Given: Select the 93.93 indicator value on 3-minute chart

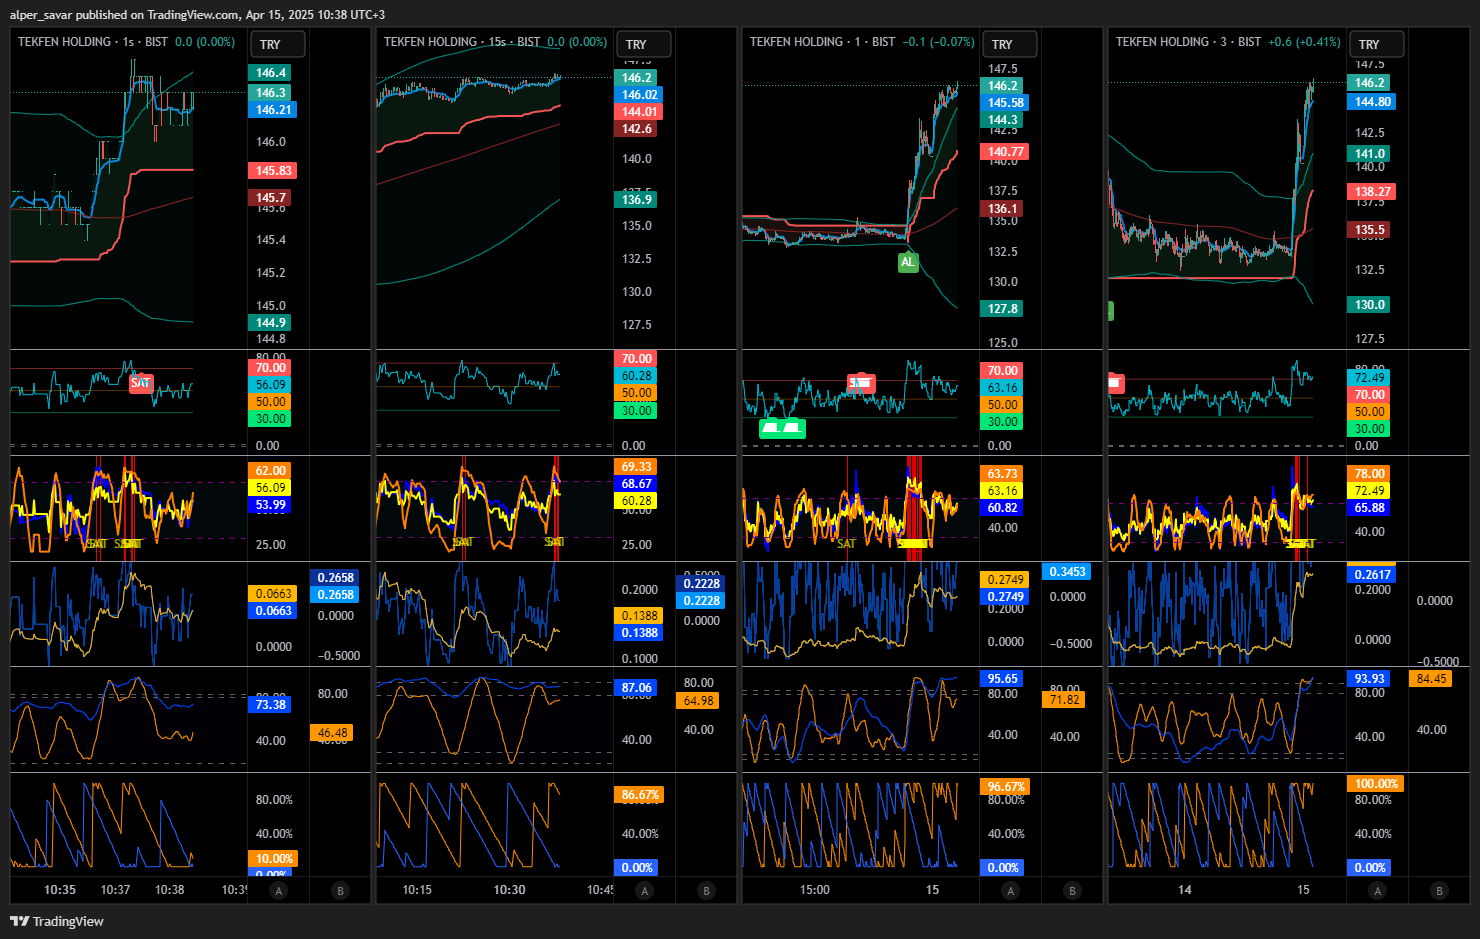Looking at the screenshot, I should coord(1369,679).
